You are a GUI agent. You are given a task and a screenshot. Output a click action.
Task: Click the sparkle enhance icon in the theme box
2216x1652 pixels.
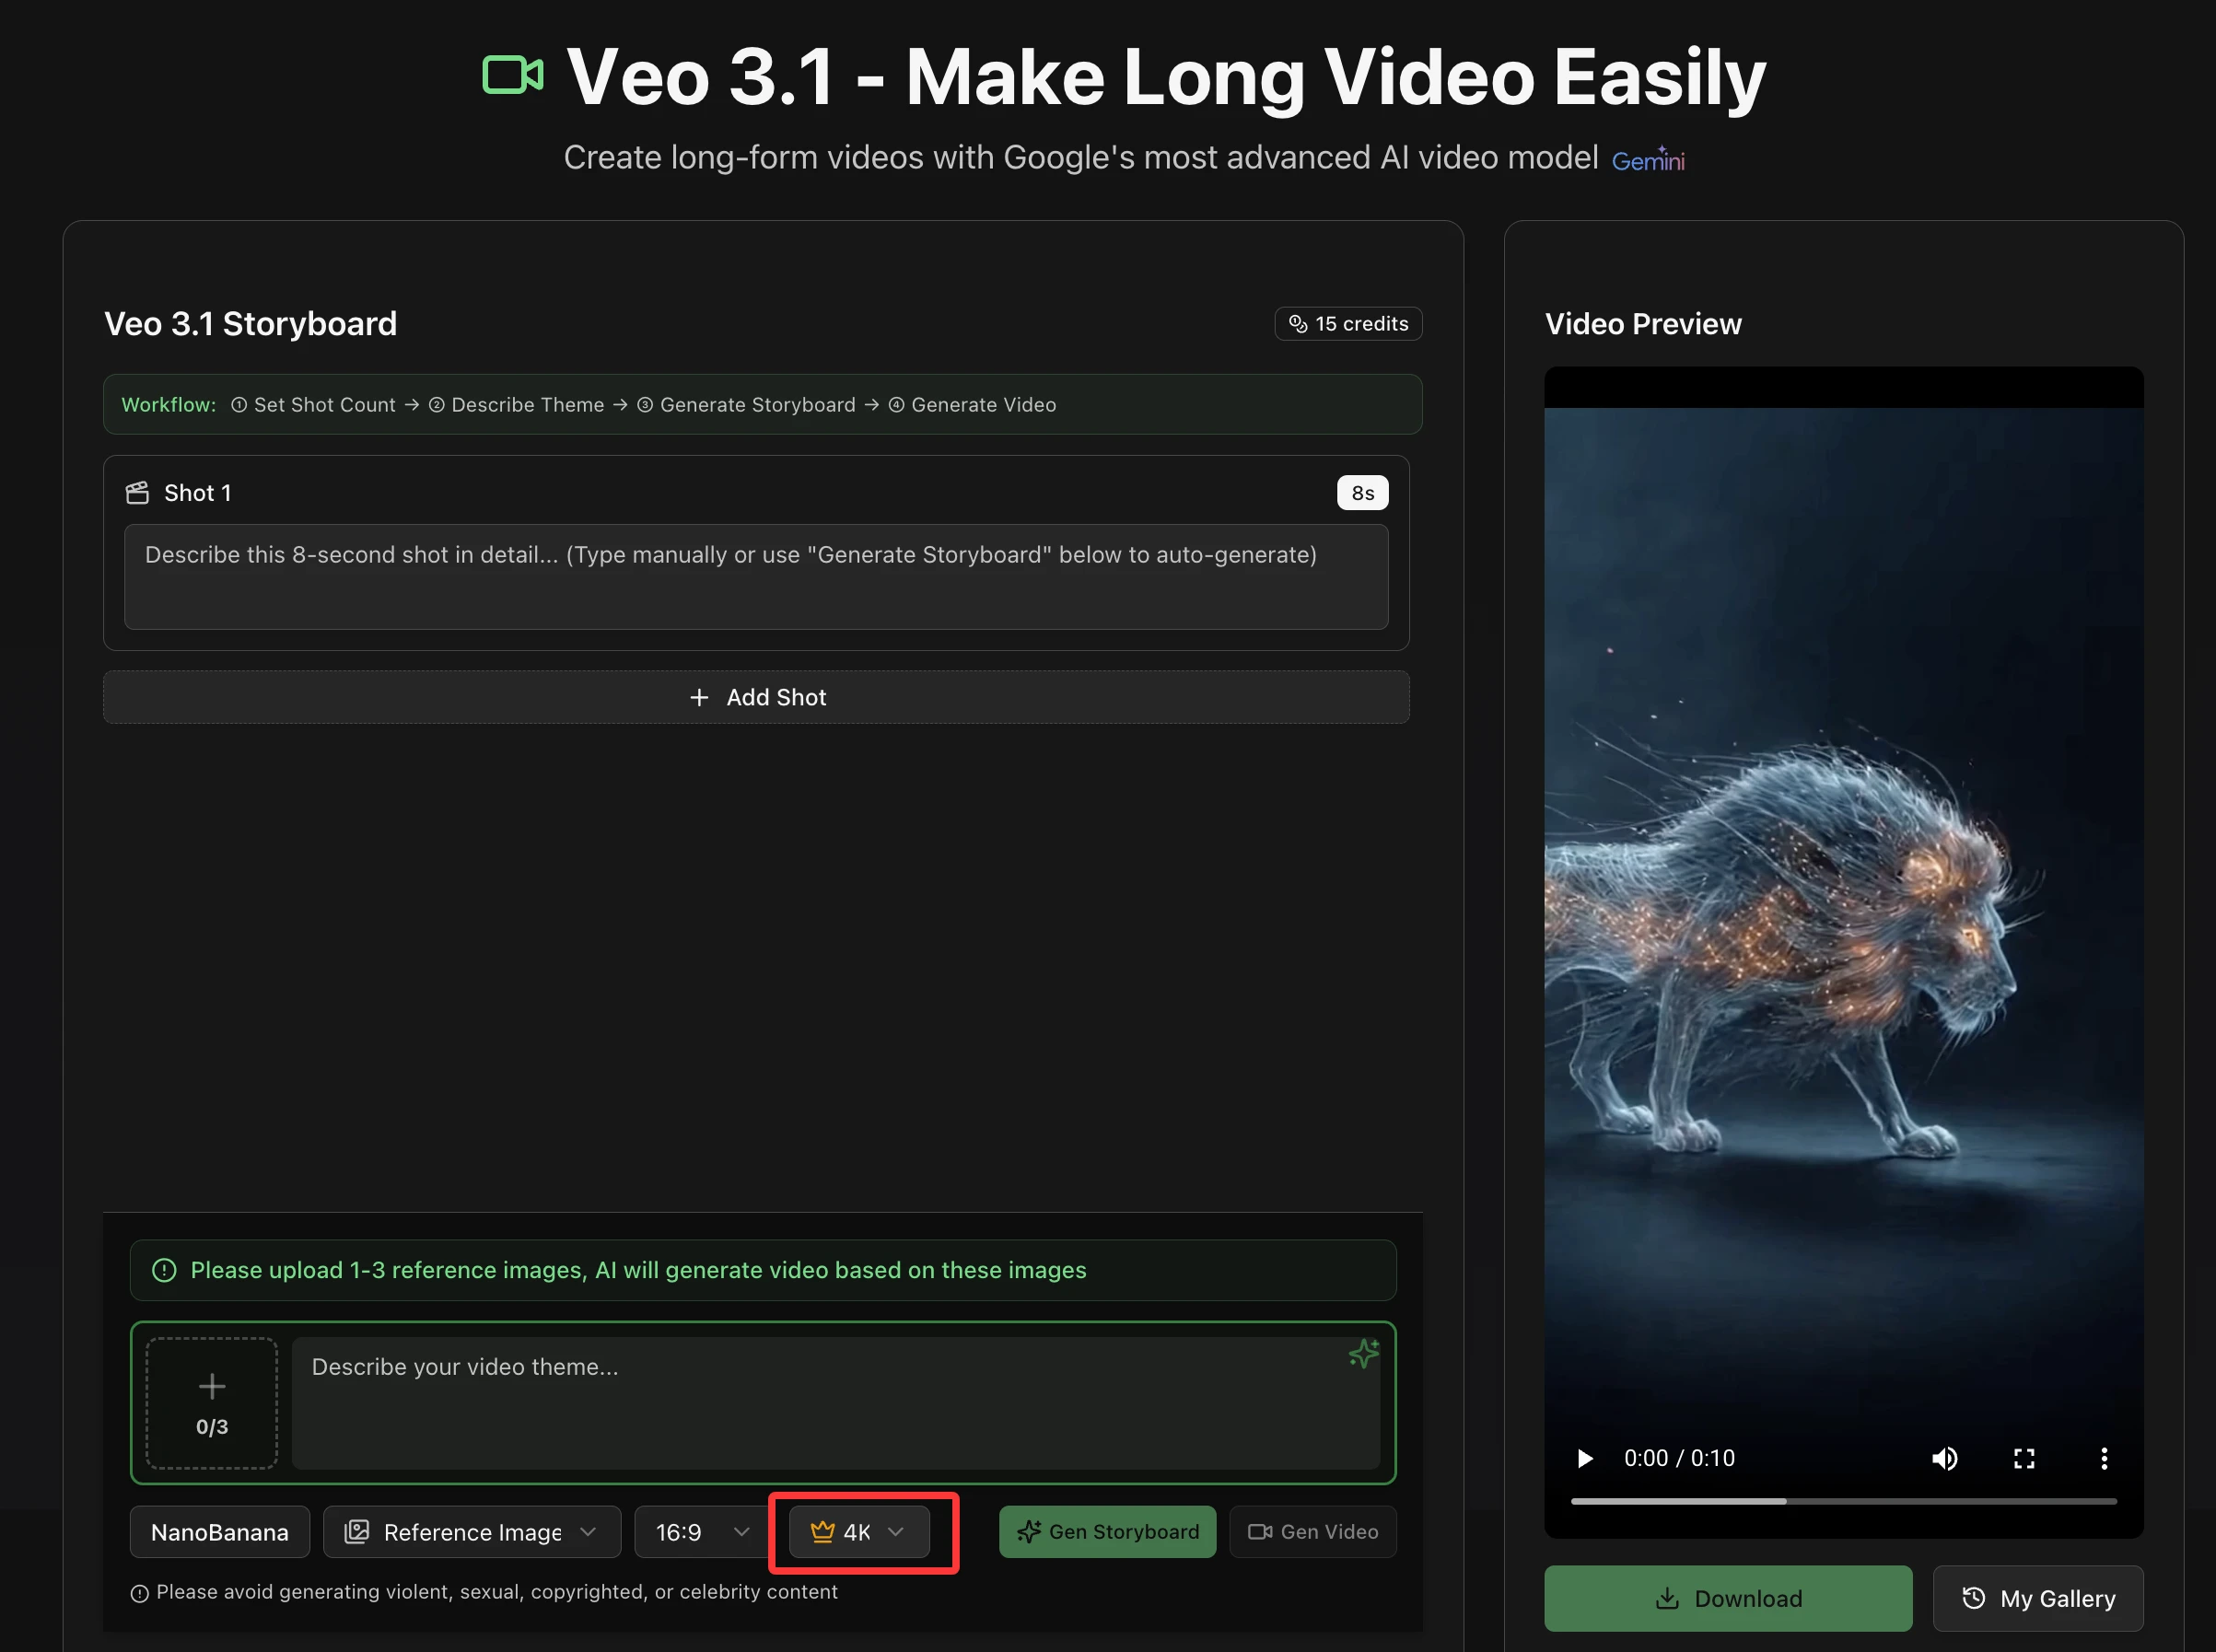coord(1365,1355)
